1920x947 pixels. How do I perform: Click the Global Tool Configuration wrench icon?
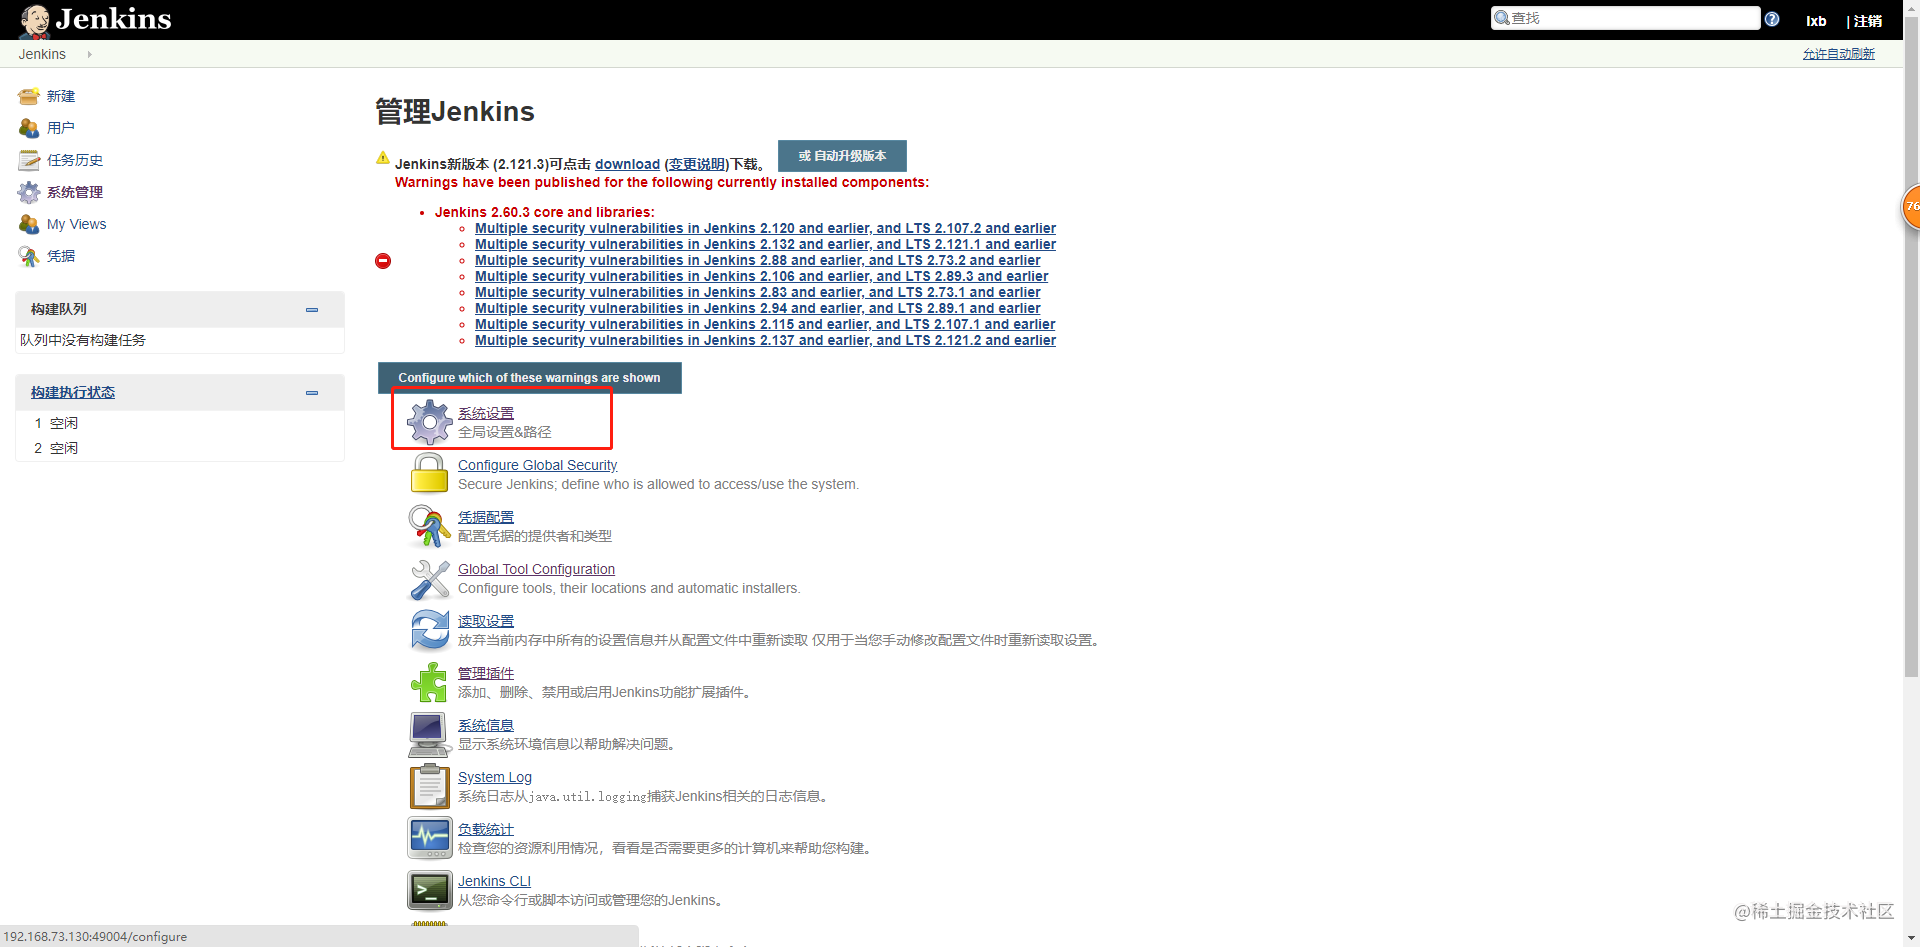point(430,578)
